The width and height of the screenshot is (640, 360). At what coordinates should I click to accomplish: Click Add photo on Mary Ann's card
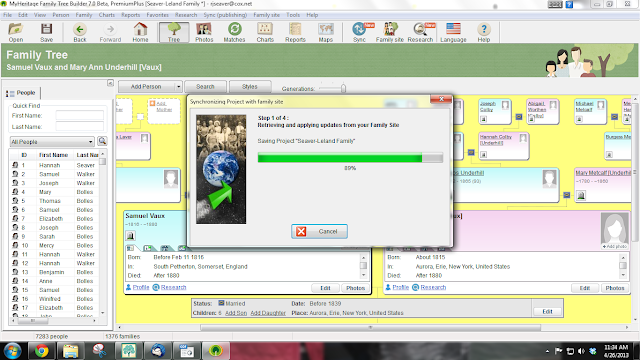[x=614, y=247]
